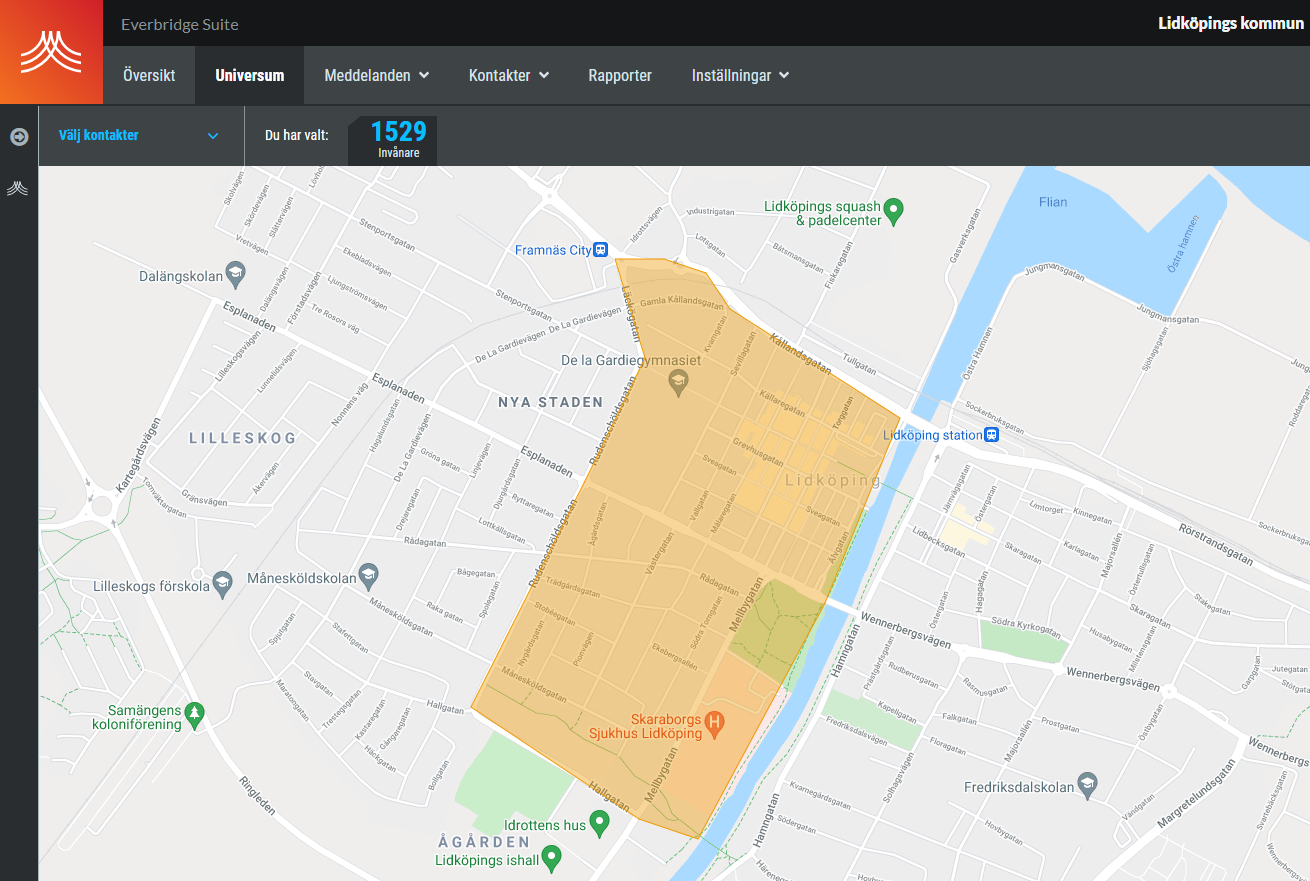
Task: Select the Skaraborgs Sjukhus hospital marker
Action: tap(714, 720)
